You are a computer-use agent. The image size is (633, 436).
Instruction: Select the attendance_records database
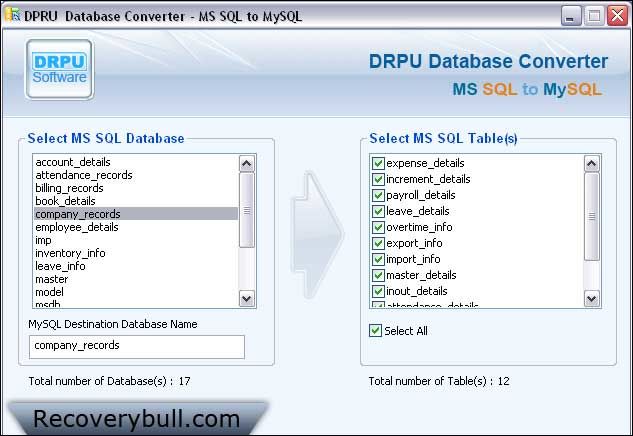click(x=136, y=175)
